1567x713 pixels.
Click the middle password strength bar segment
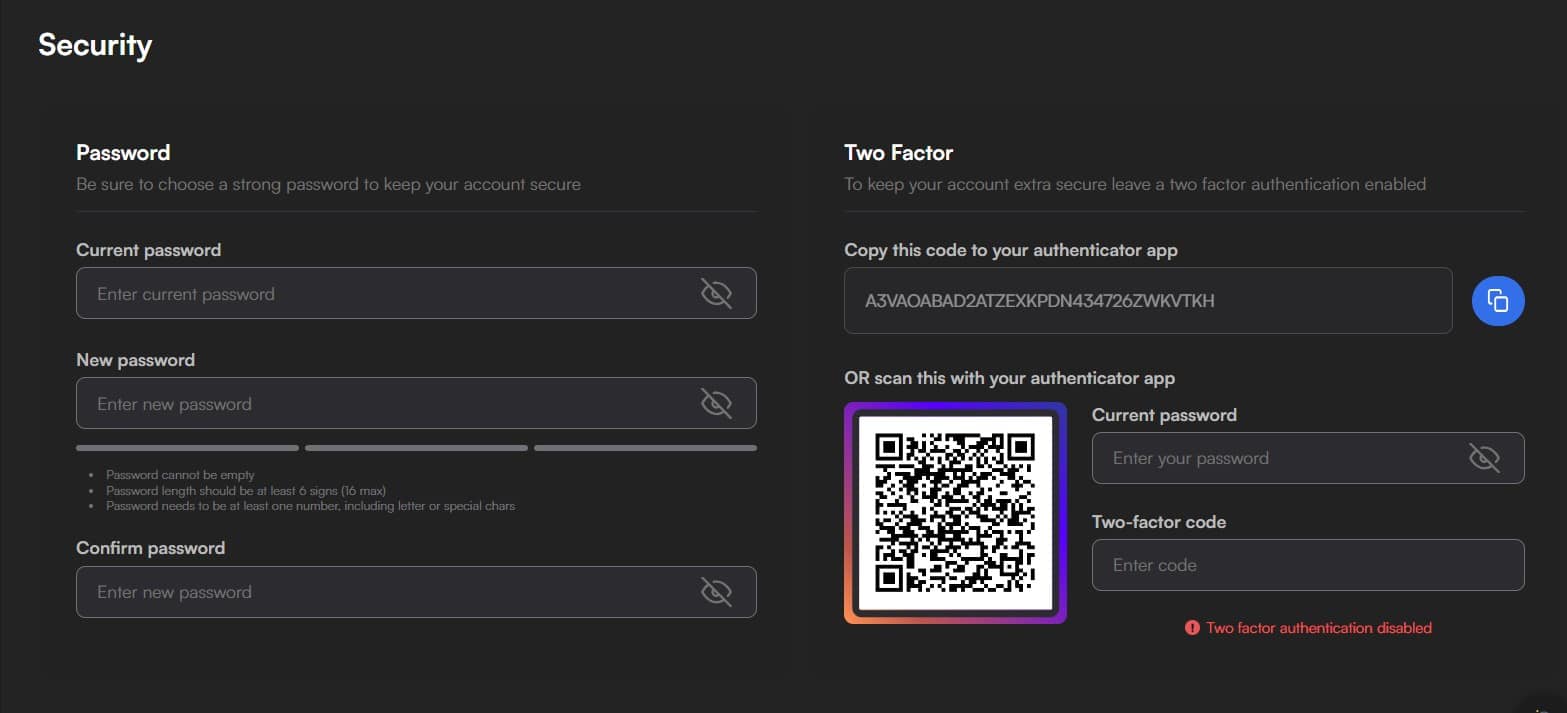[416, 448]
